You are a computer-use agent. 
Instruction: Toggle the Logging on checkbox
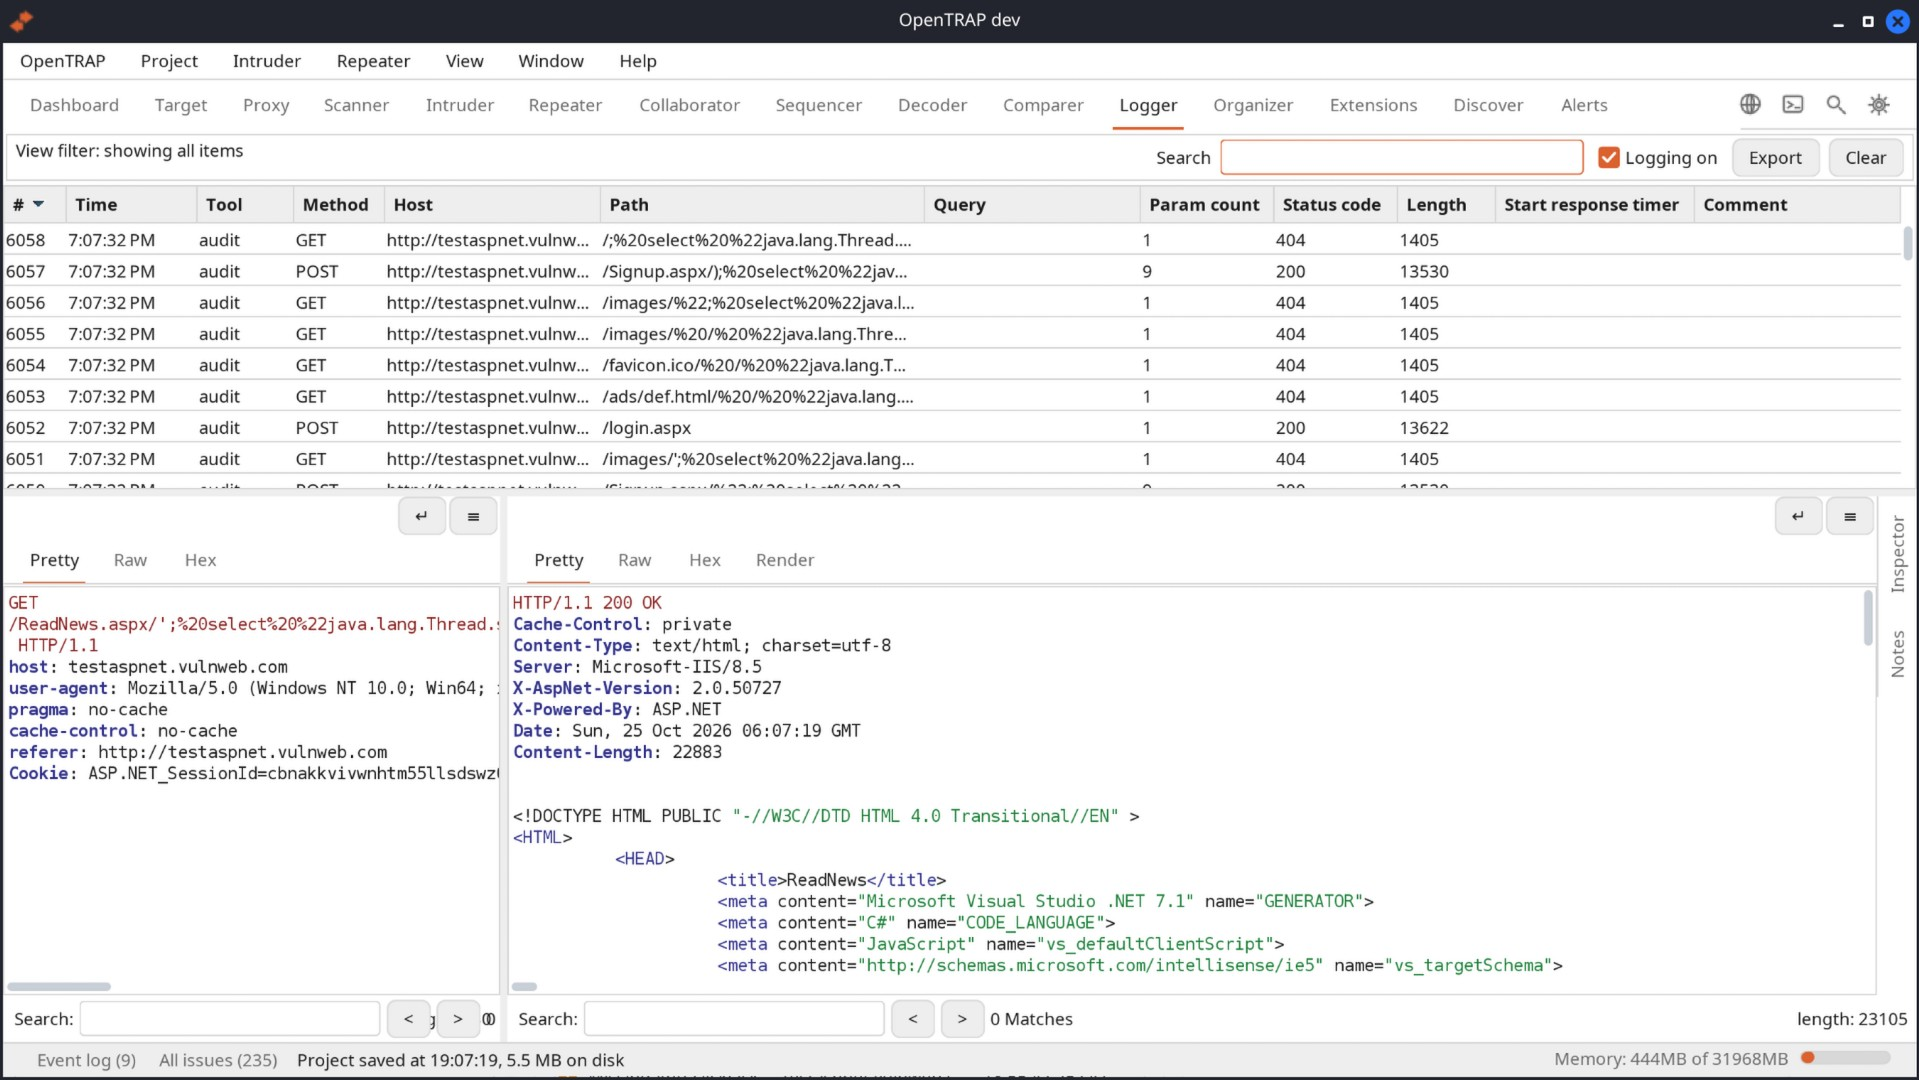(1608, 158)
